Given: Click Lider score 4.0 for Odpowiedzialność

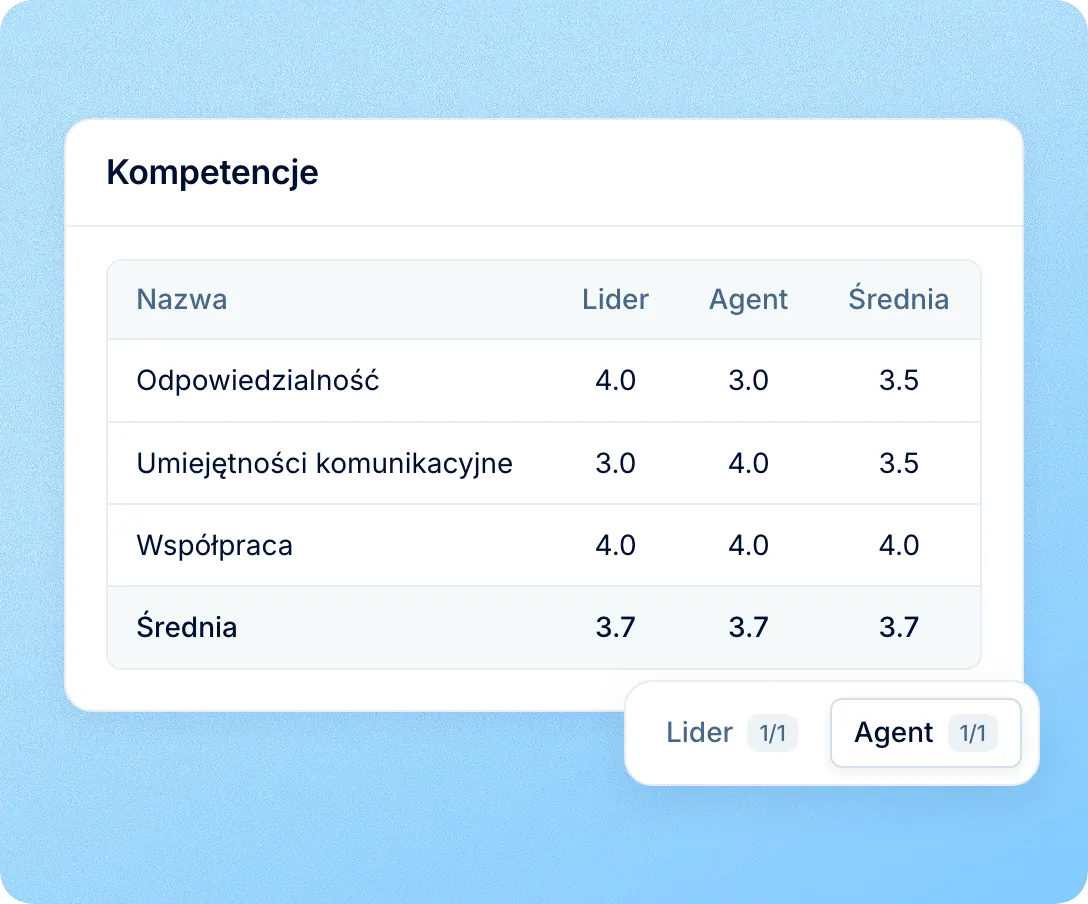Looking at the screenshot, I should coord(615,381).
